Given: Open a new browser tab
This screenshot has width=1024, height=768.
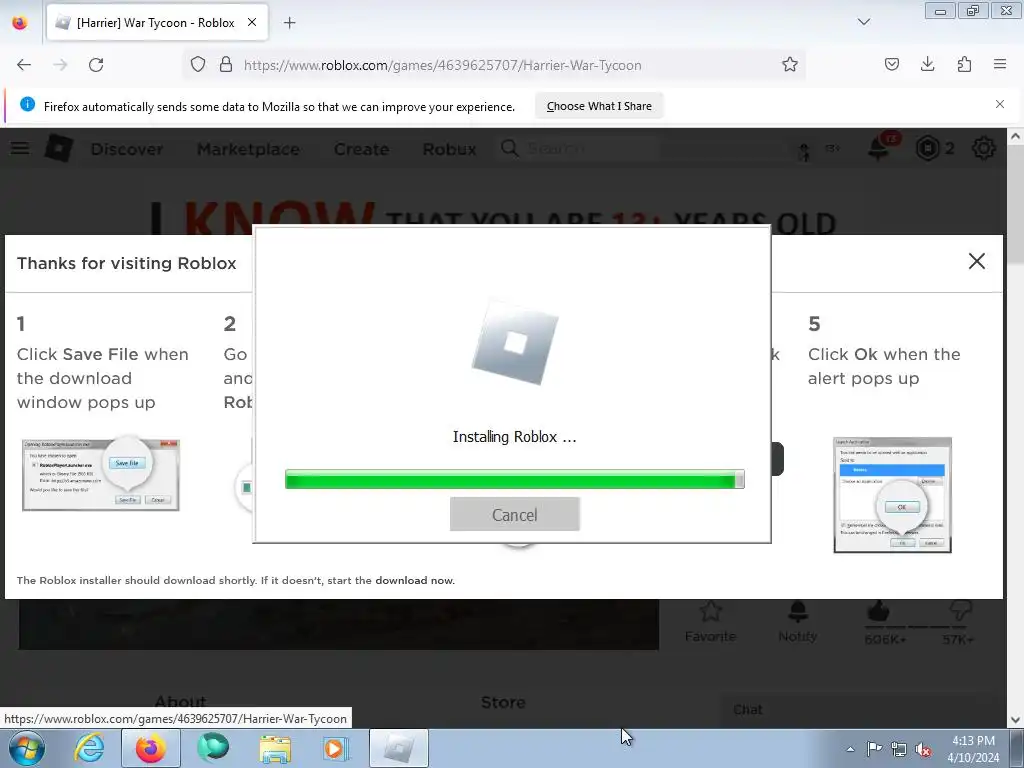Looking at the screenshot, I should (x=289, y=23).
